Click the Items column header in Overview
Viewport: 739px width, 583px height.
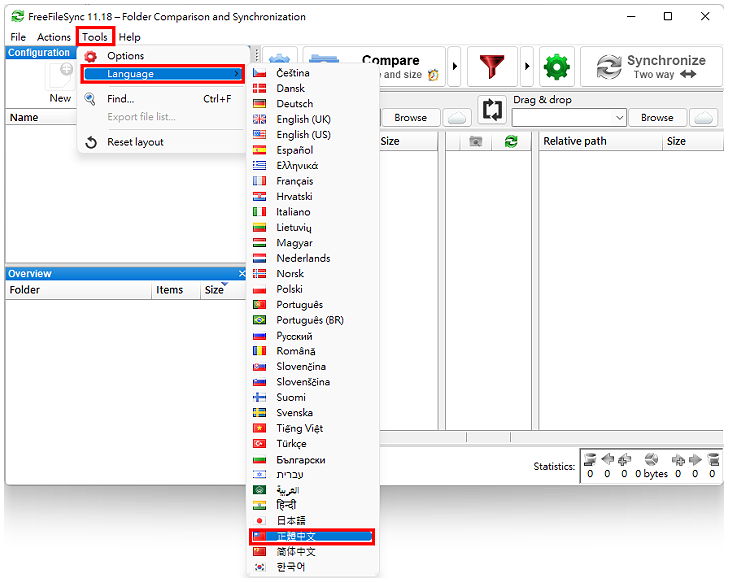pyautogui.click(x=176, y=290)
